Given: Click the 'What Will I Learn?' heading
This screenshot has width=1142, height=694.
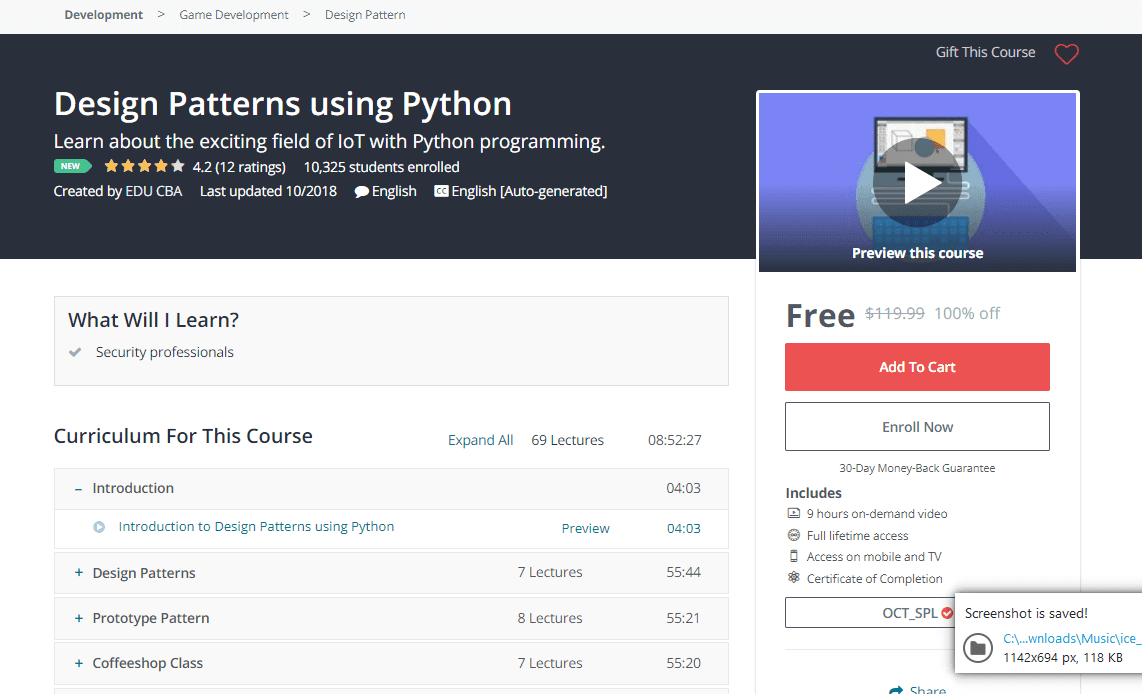Looking at the screenshot, I should pyautogui.click(x=154, y=320).
